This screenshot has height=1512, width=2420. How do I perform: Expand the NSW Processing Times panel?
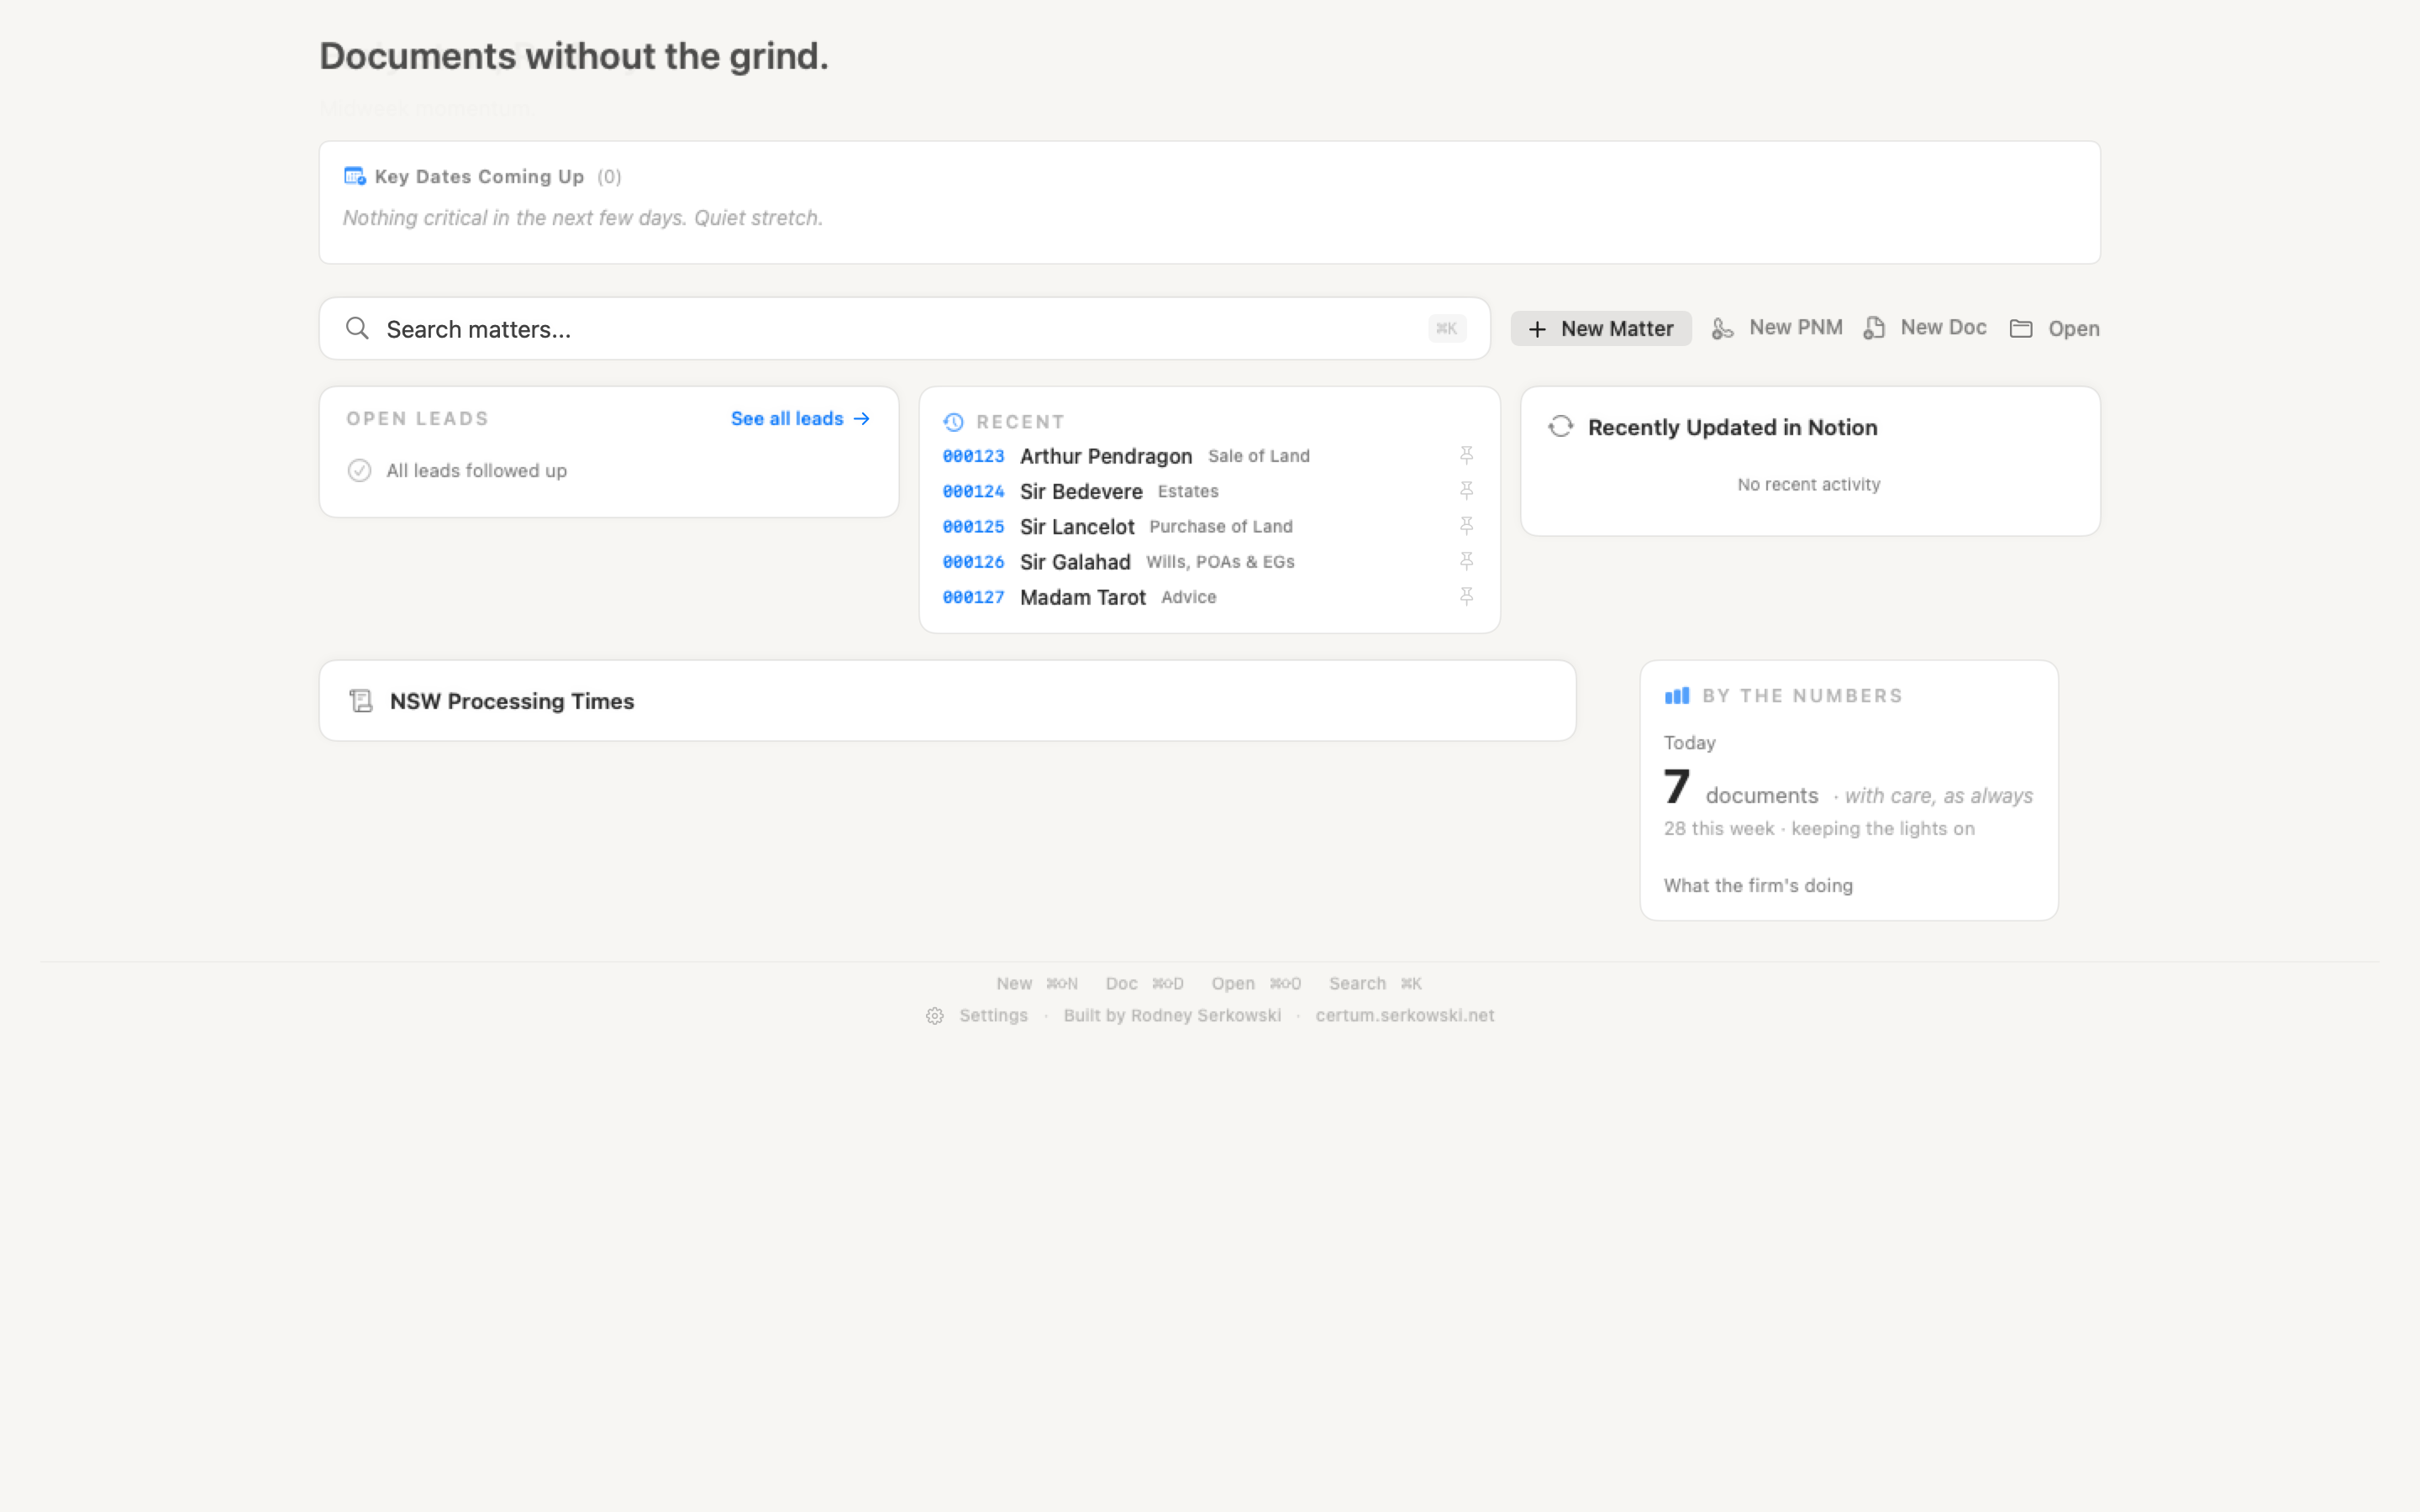click(x=947, y=701)
